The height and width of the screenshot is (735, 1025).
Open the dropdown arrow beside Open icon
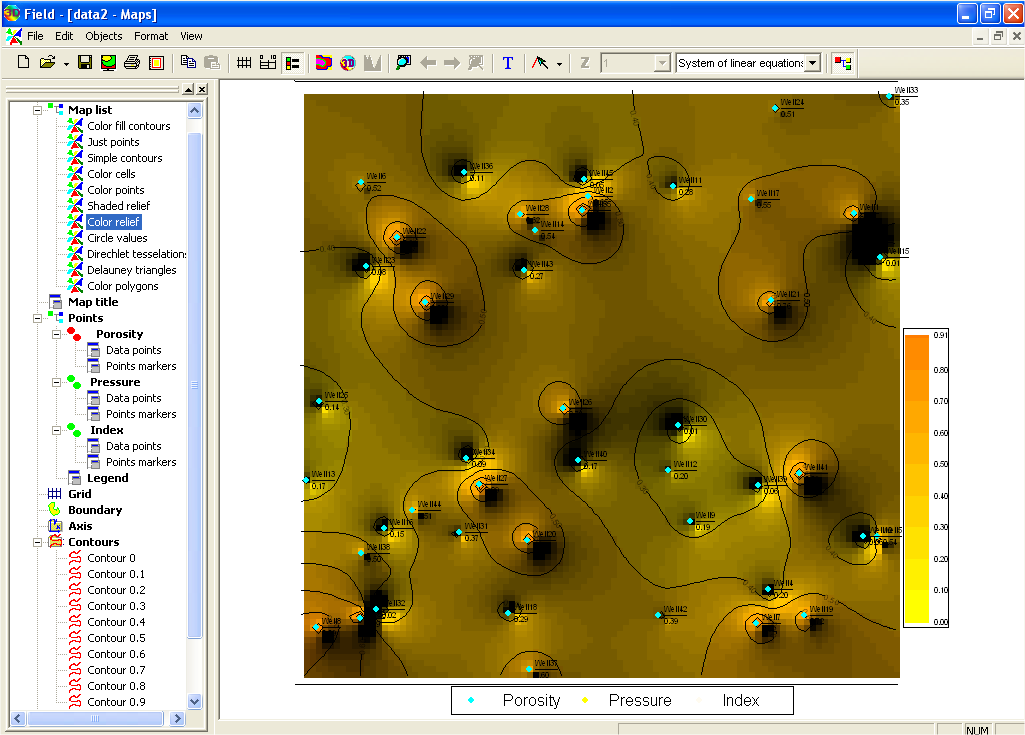pos(66,64)
